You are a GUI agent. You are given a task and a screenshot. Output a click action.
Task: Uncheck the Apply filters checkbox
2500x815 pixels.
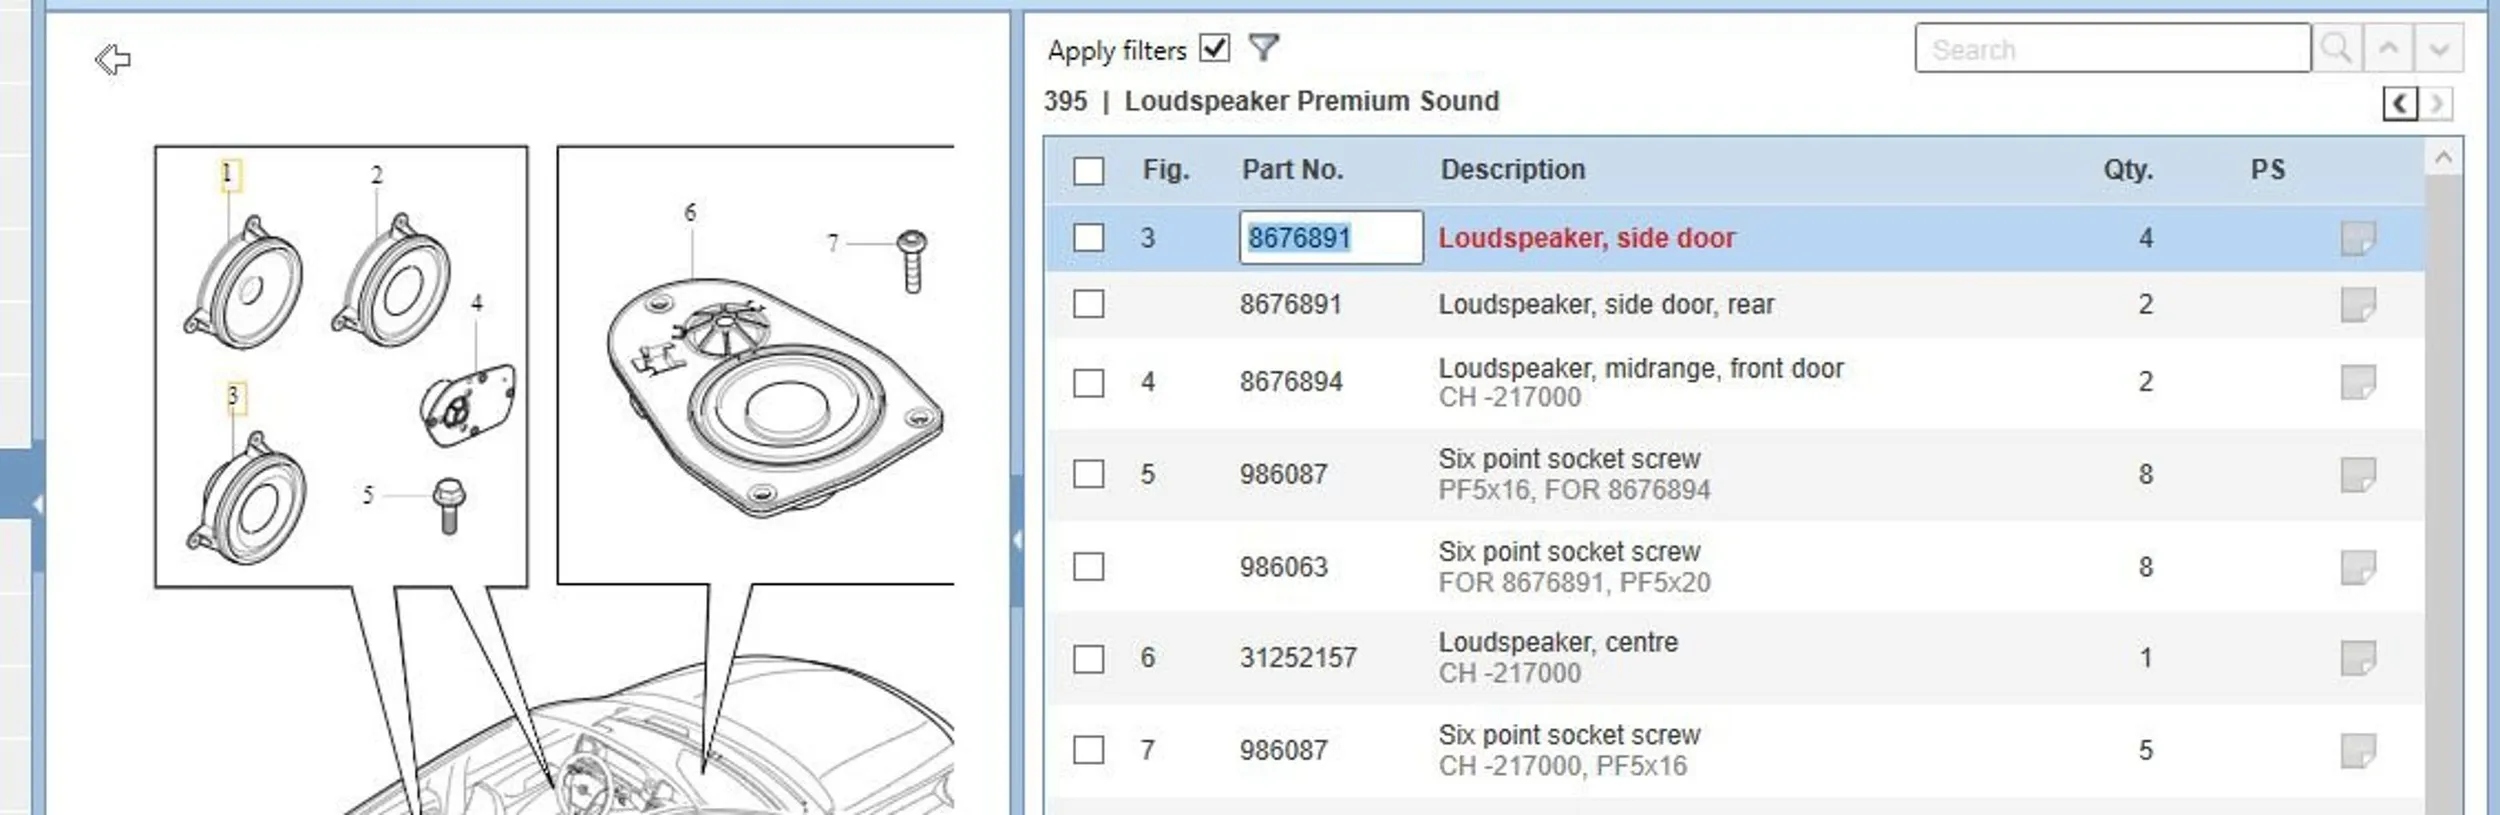(1215, 48)
